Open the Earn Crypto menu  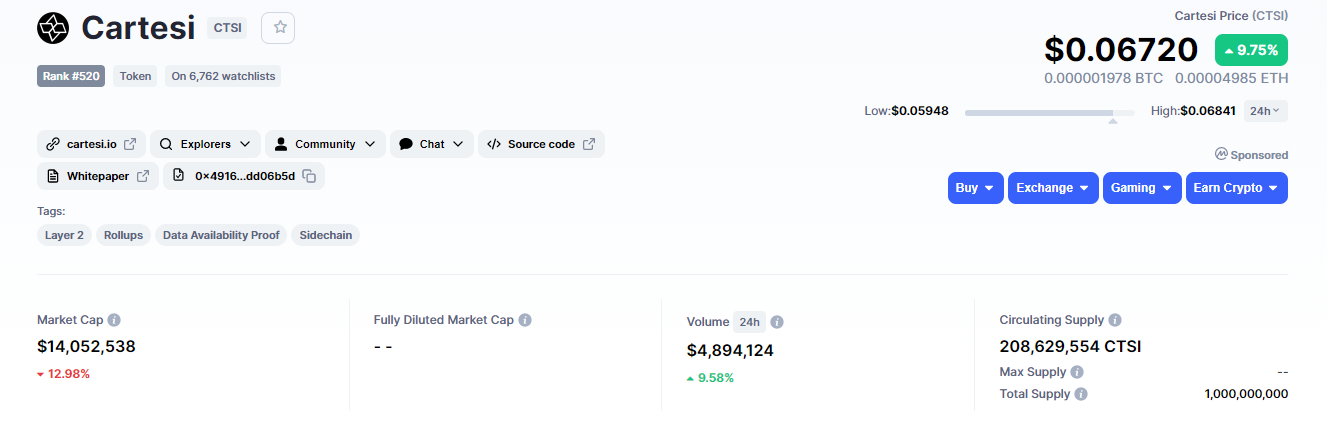click(1236, 188)
